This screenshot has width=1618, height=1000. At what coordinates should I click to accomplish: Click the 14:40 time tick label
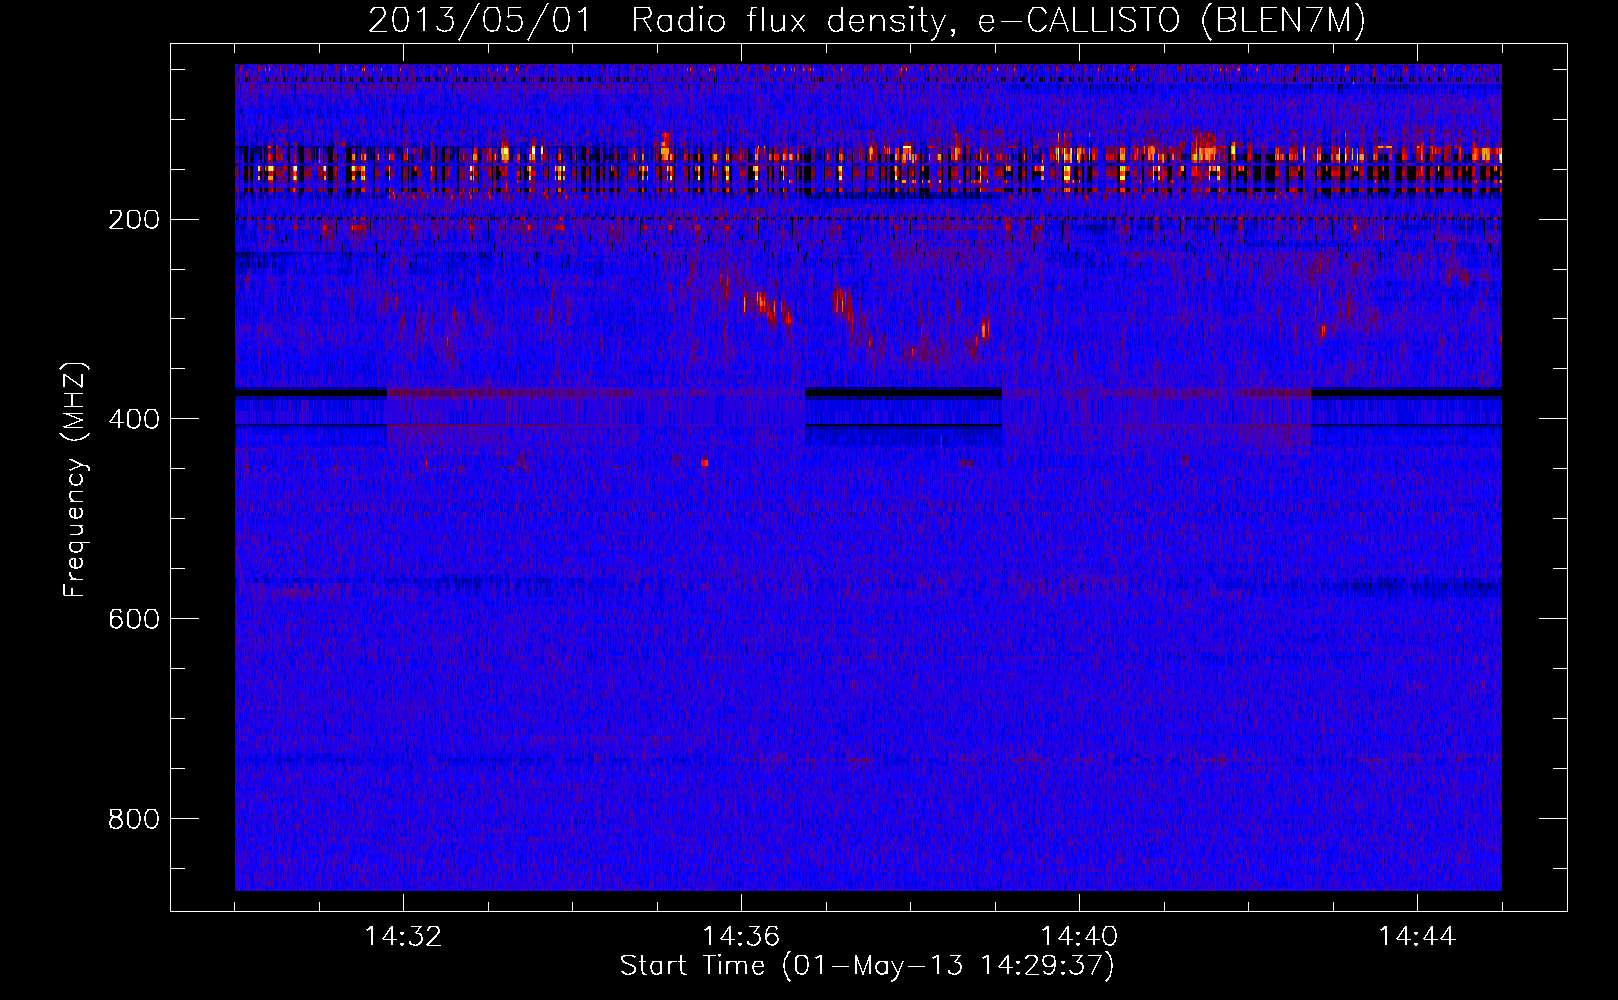point(1079,937)
